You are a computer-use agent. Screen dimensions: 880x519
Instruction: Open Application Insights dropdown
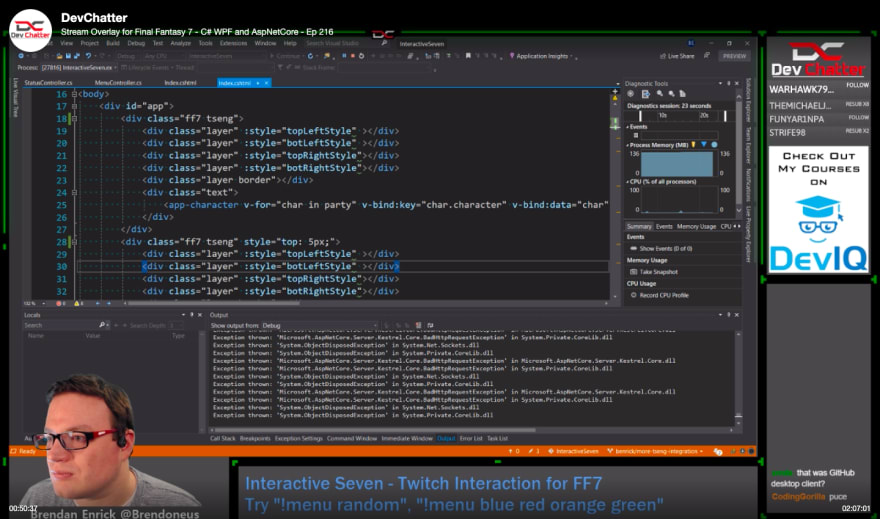pyautogui.click(x=542, y=56)
